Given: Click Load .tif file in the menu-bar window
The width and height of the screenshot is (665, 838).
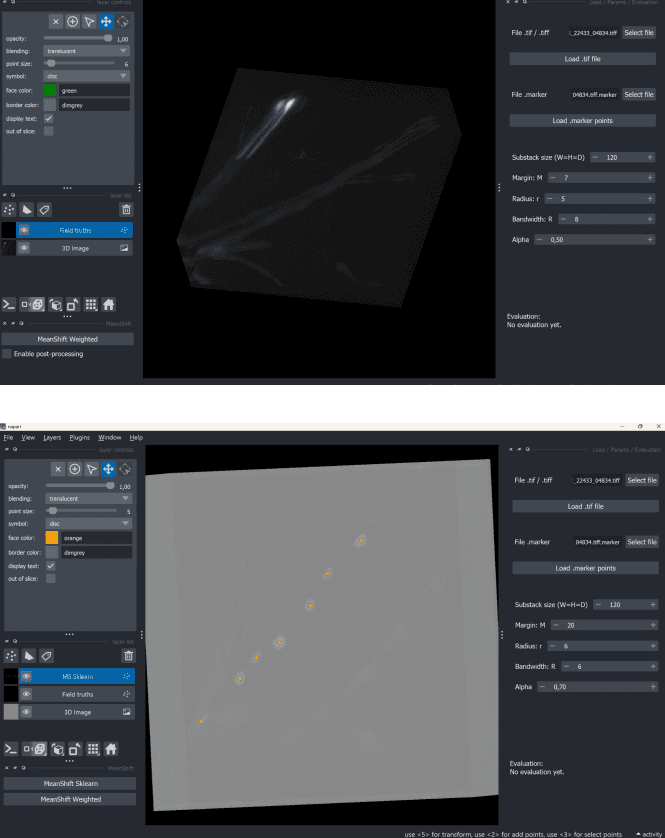Looking at the screenshot, I should click(585, 506).
